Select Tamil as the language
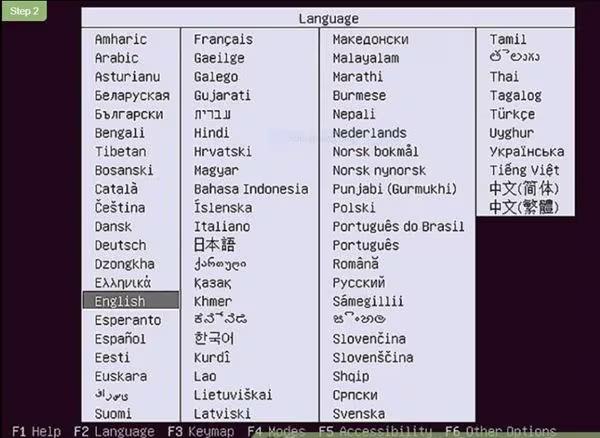Image resolution: width=600 pixels, height=438 pixels. coord(508,39)
